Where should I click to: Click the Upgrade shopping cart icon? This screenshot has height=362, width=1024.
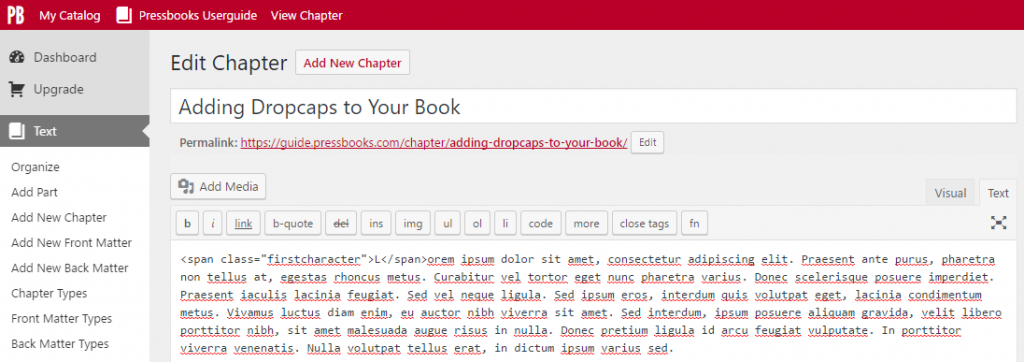pos(17,90)
